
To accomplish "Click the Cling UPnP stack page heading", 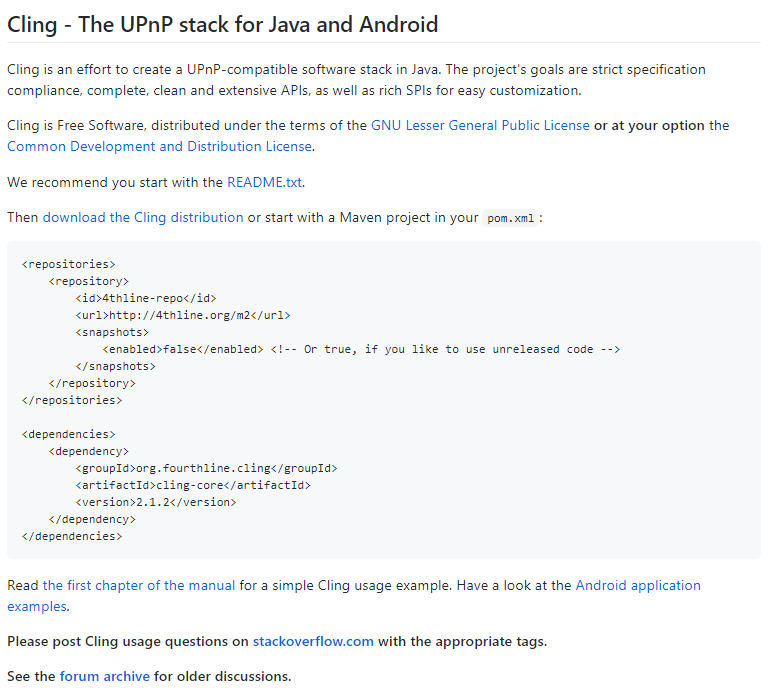I will (223, 25).
